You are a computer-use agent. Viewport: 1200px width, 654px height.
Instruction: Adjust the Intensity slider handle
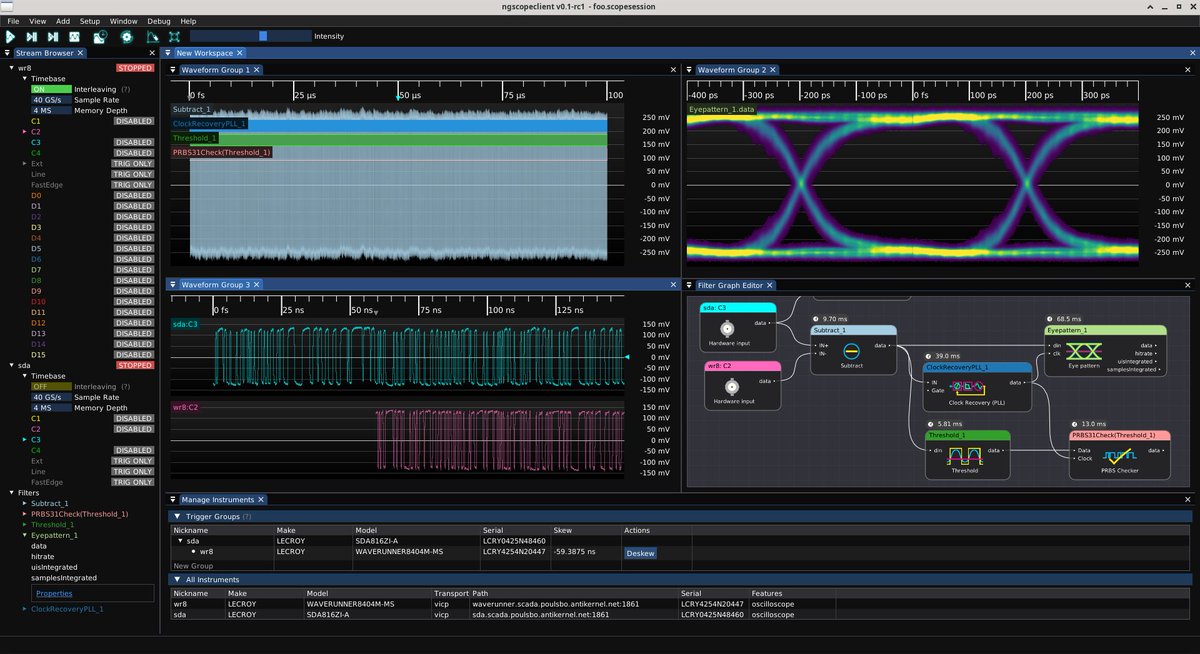263,36
